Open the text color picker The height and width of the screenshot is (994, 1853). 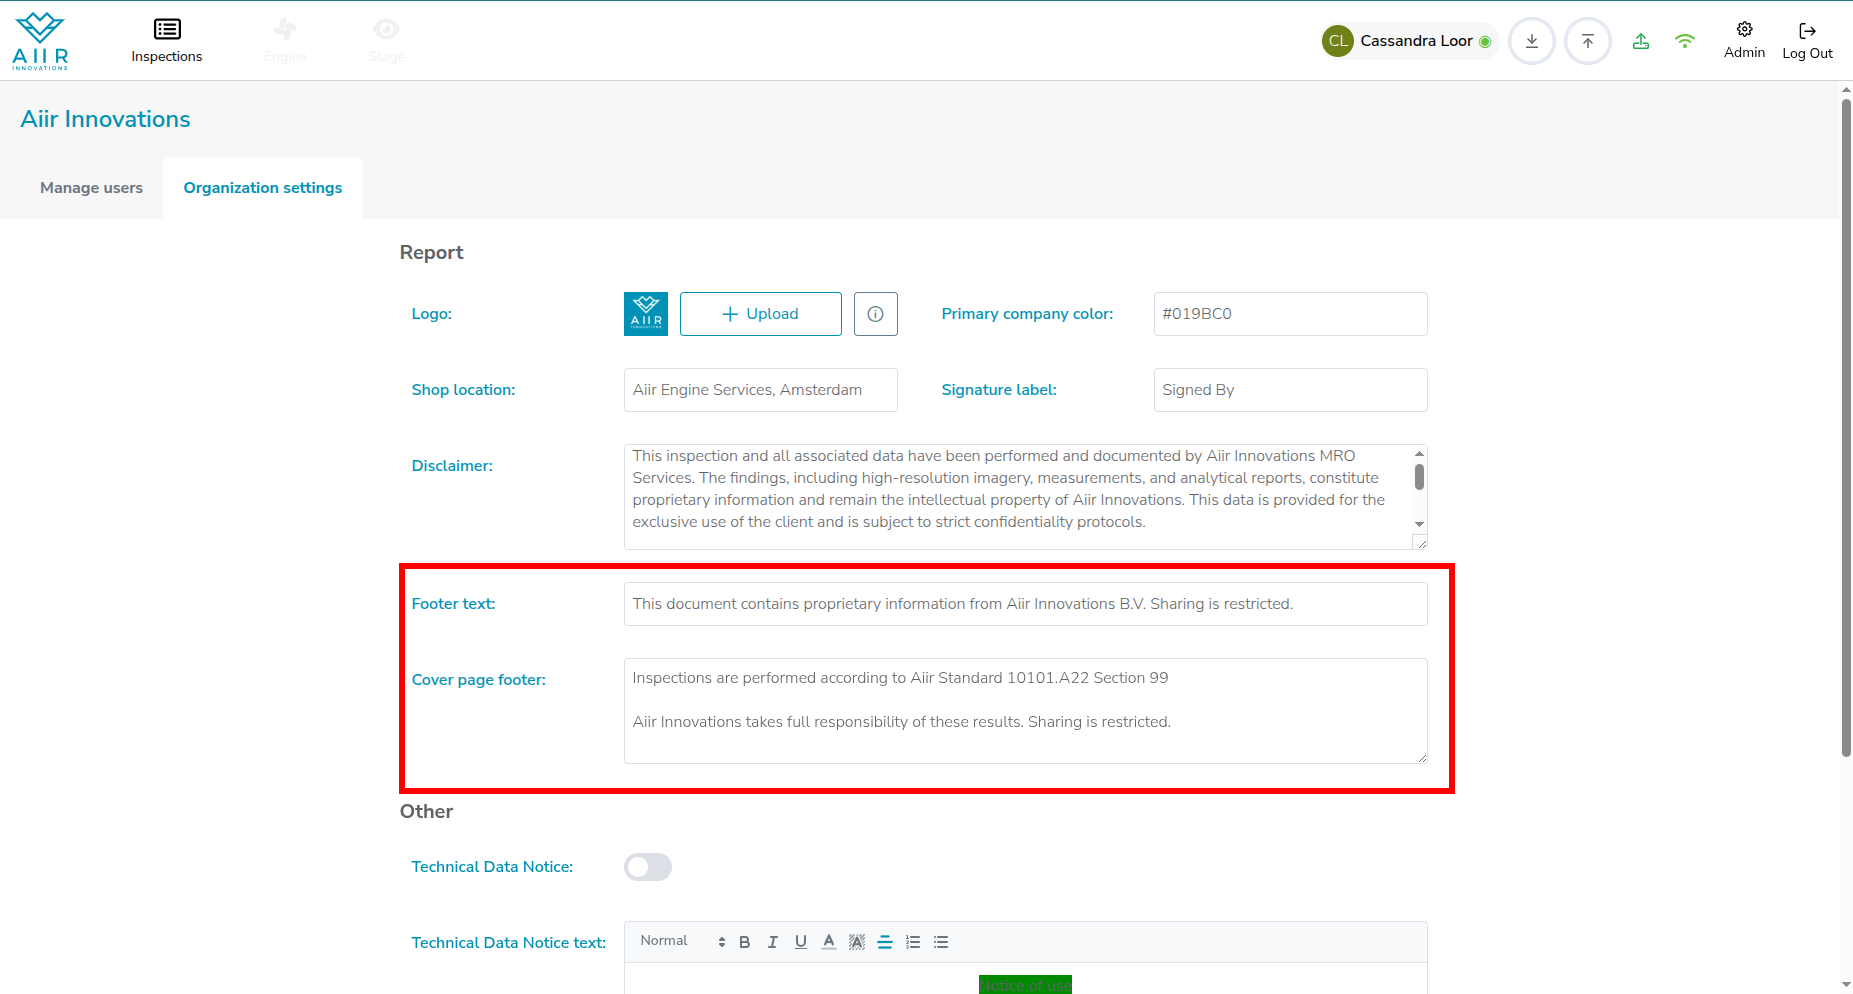[x=829, y=942]
